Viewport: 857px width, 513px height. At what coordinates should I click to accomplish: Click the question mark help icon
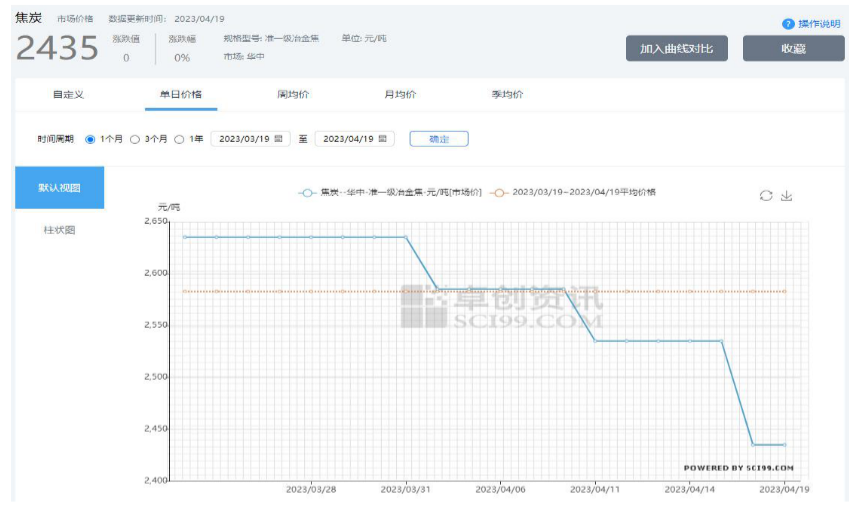(x=788, y=23)
